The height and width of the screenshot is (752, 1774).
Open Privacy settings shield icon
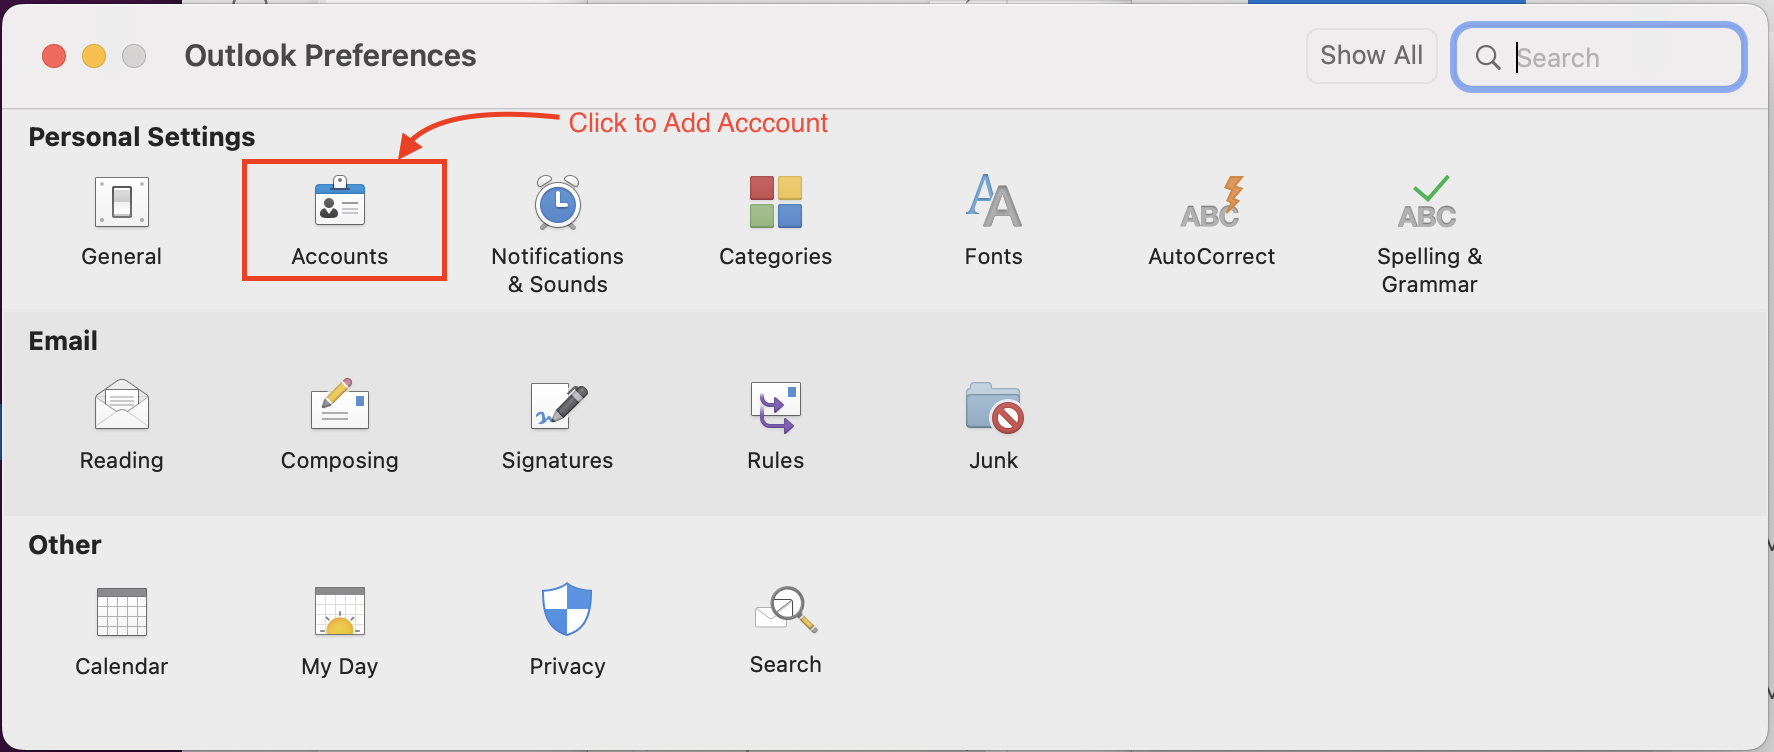point(567,609)
